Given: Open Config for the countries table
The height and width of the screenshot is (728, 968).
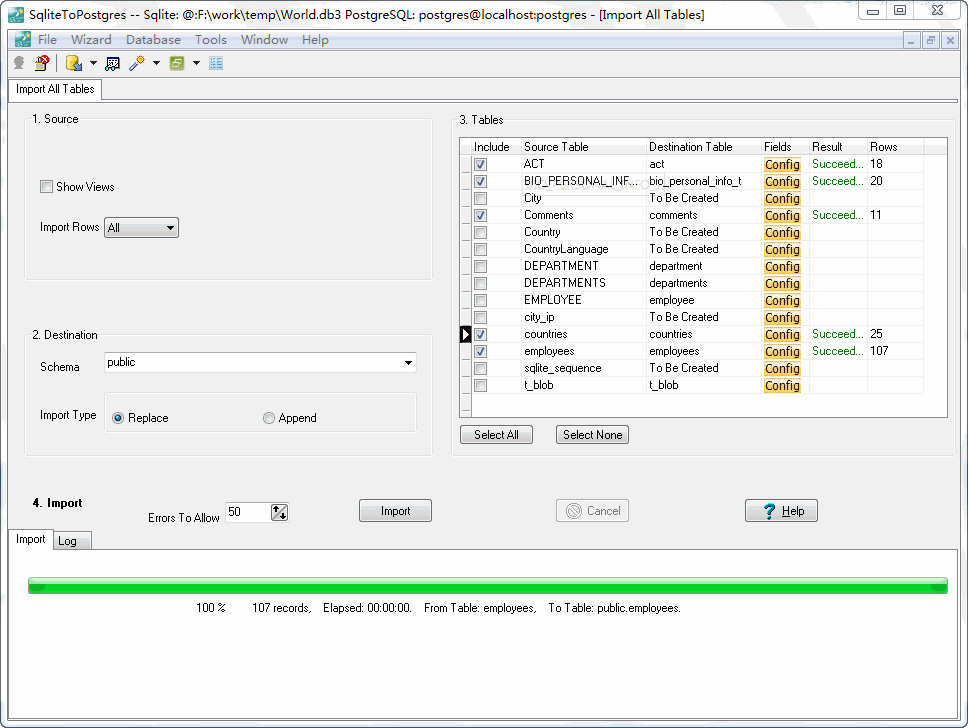Looking at the screenshot, I should pyautogui.click(x=782, y=334).
